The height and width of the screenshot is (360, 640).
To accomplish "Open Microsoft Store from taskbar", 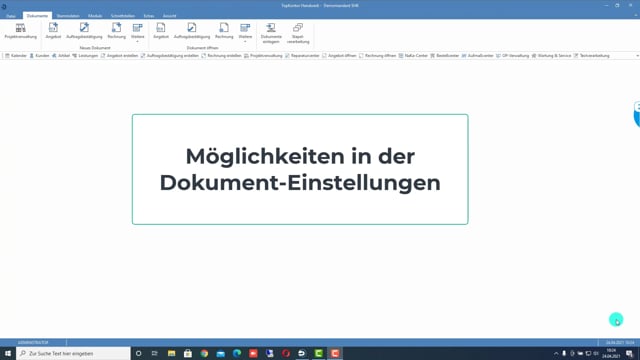I will tap(188, 353).
